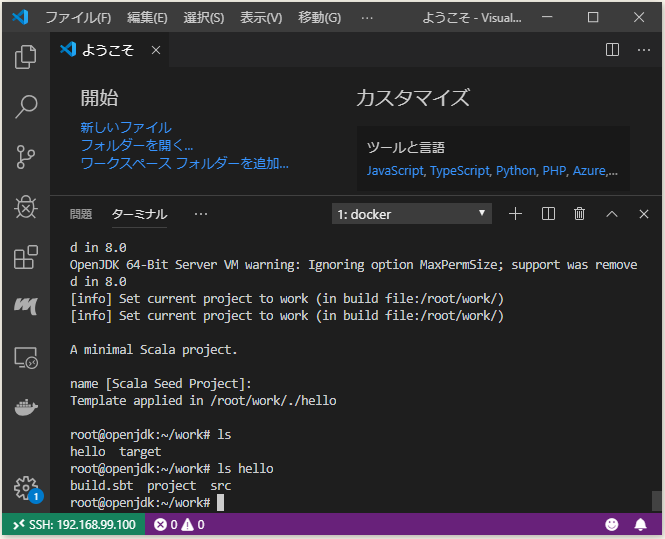Open the Run and Debug view
The height and width of the screenshot is (539, 665).
[x=26, y=207]
